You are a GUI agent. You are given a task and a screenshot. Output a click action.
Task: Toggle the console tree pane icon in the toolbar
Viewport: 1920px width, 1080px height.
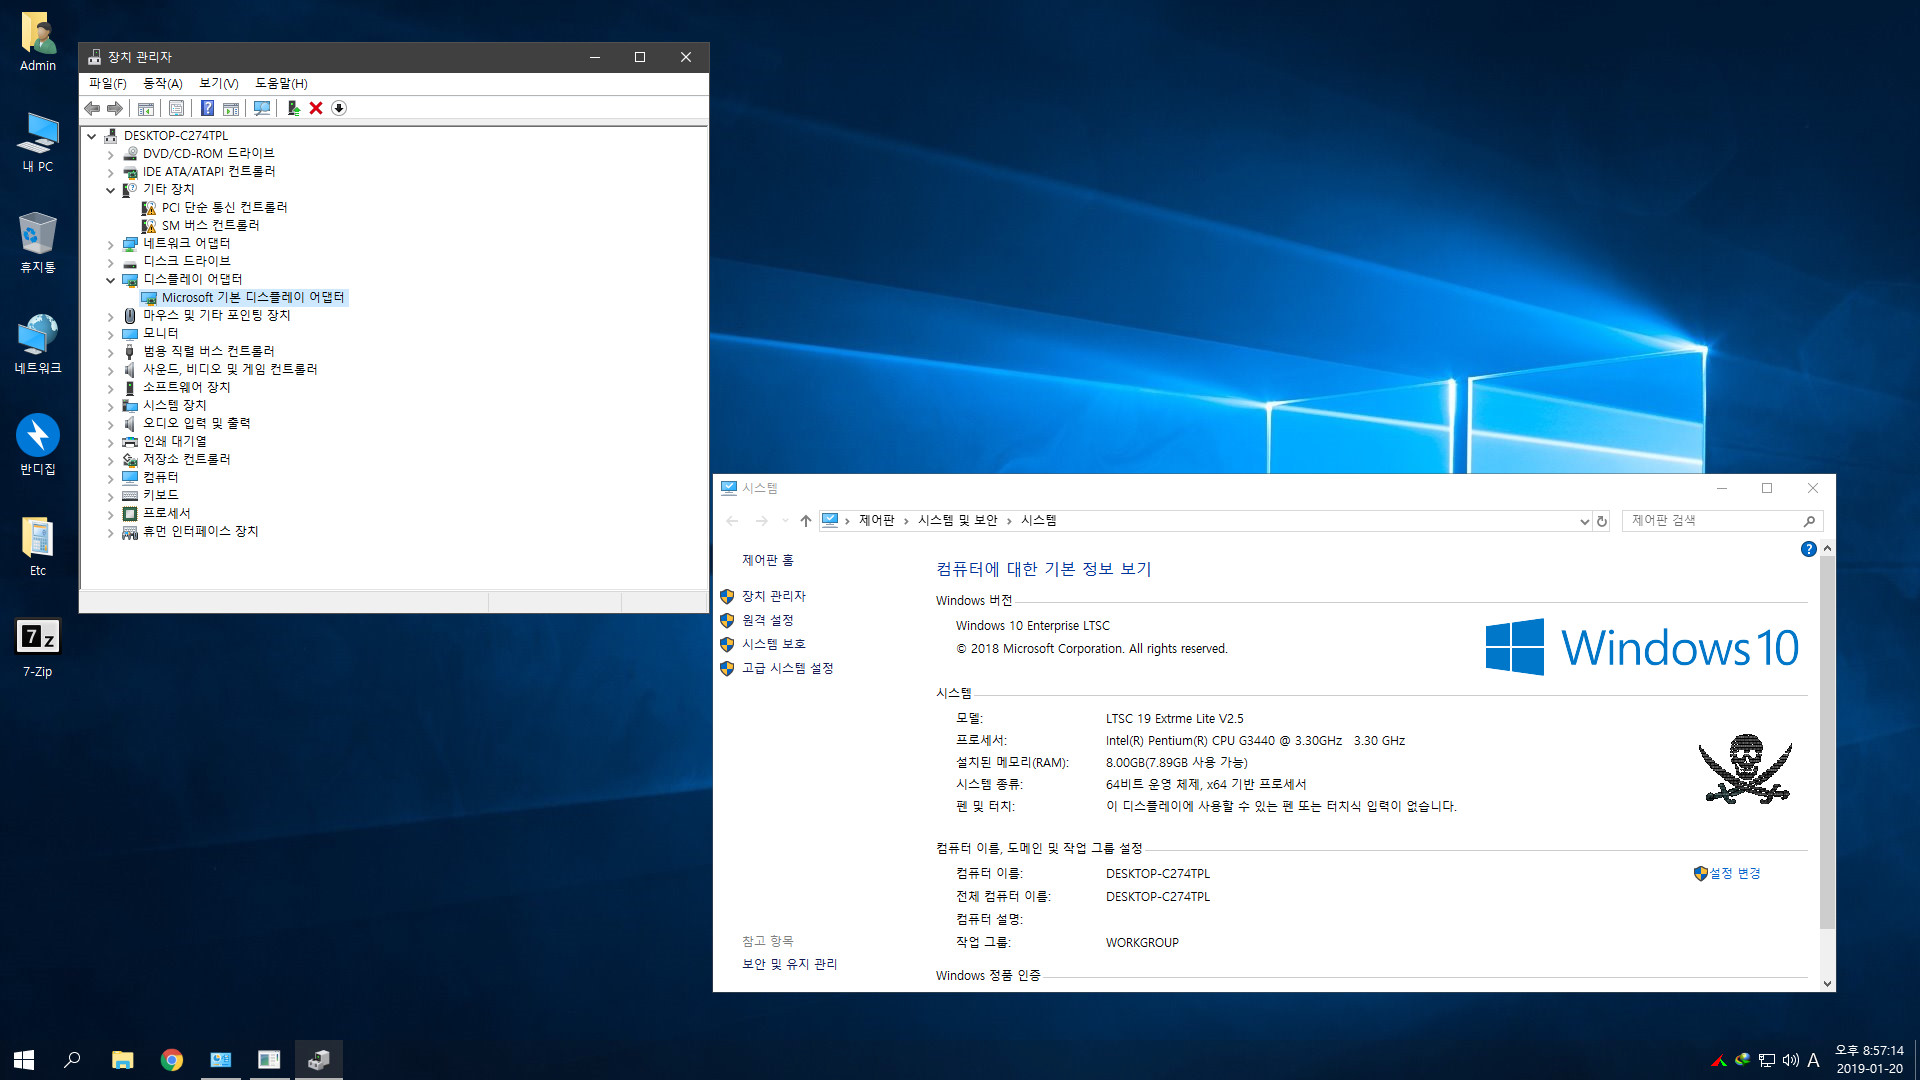[146, 108]
